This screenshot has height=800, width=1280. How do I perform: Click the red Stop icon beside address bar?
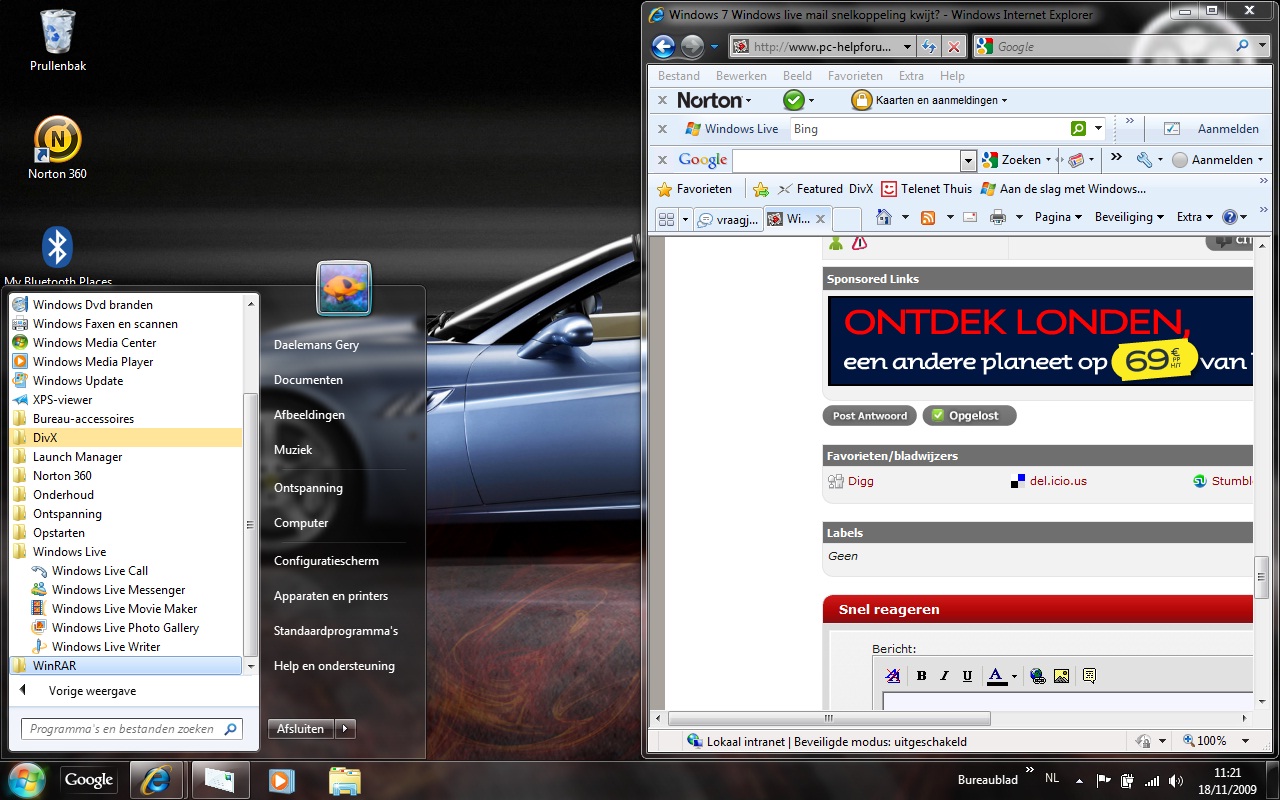[954, 46]
